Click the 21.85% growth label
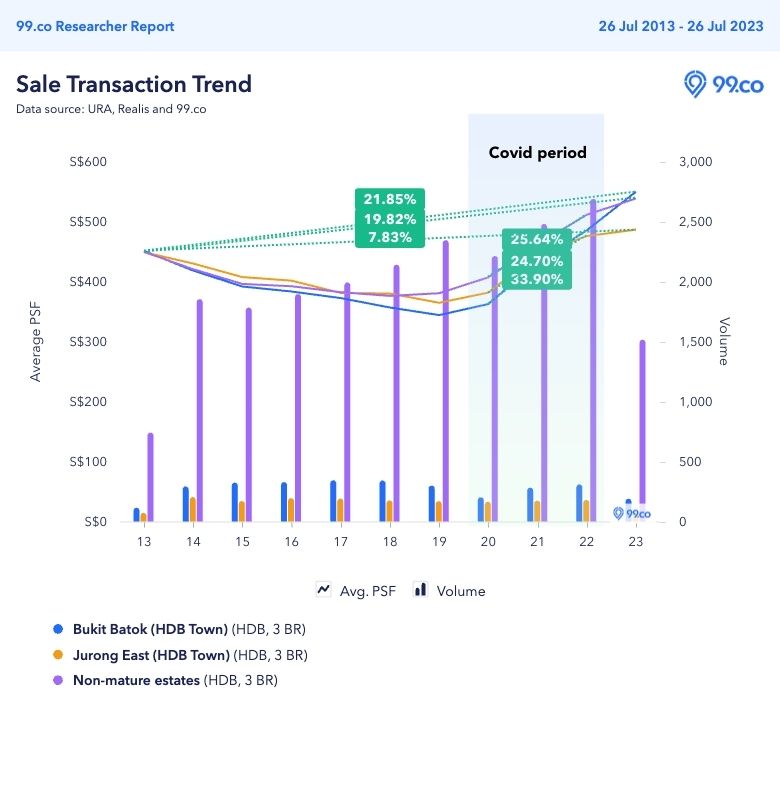The image size is (780, 800). point(390,199)
